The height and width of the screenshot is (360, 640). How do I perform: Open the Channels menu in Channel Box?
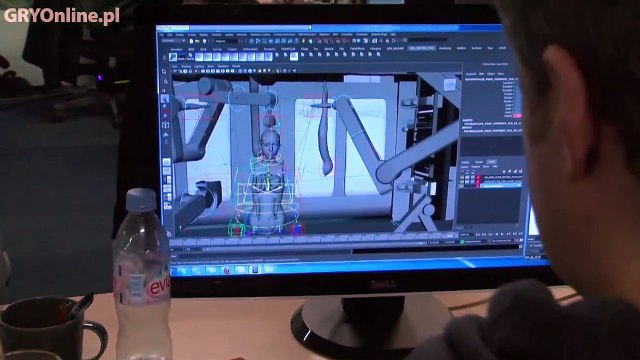[471, 74]
